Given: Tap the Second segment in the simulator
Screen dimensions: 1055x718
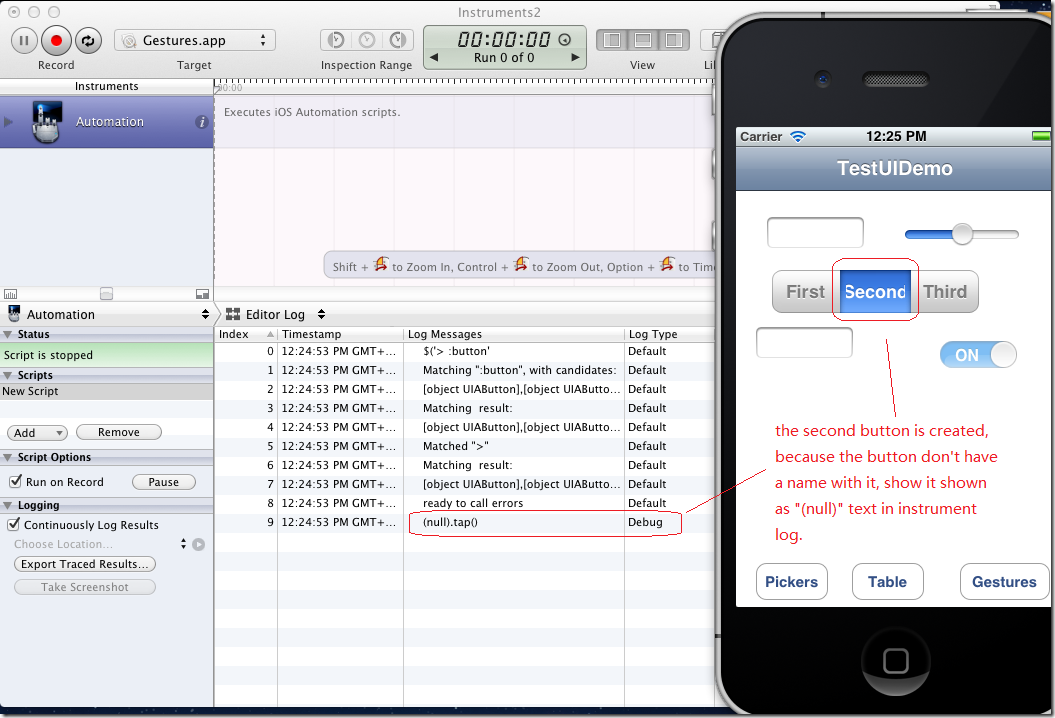Looking at the screenshot, I should (875, 291).
